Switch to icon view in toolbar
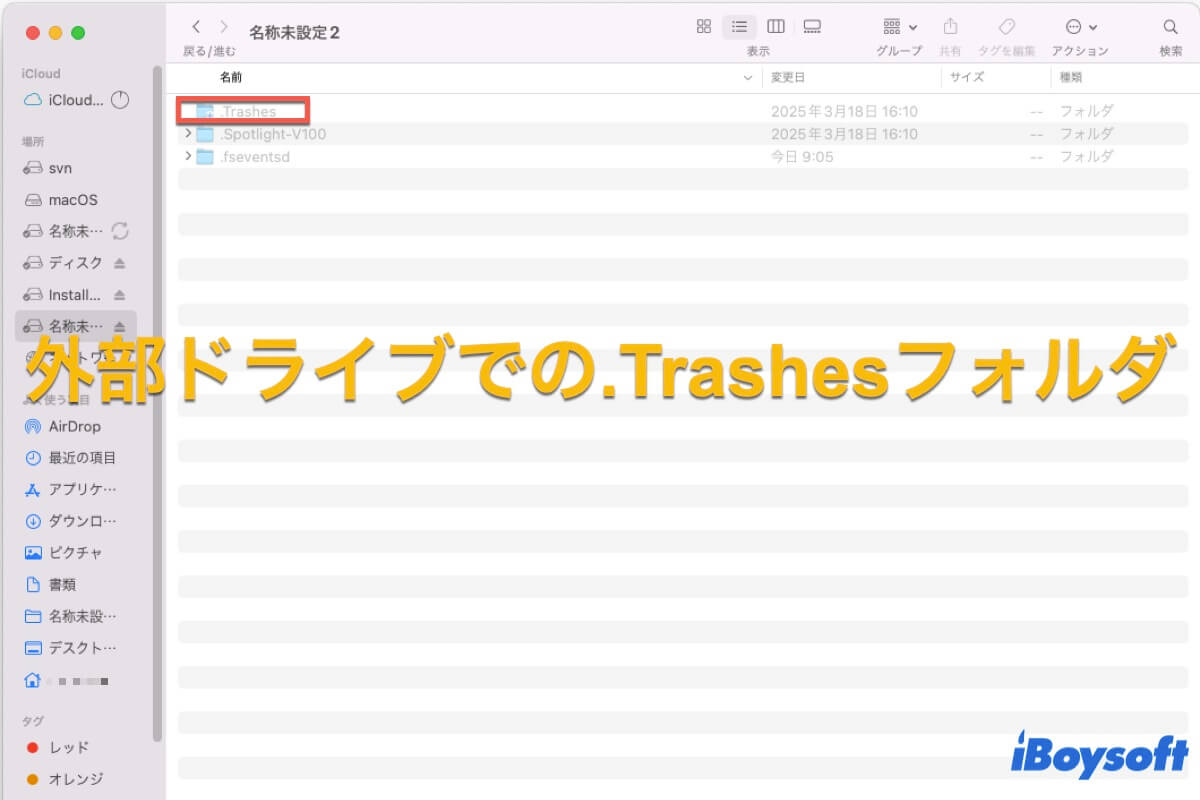1200x800 pixels. click(x=704, y=27)
